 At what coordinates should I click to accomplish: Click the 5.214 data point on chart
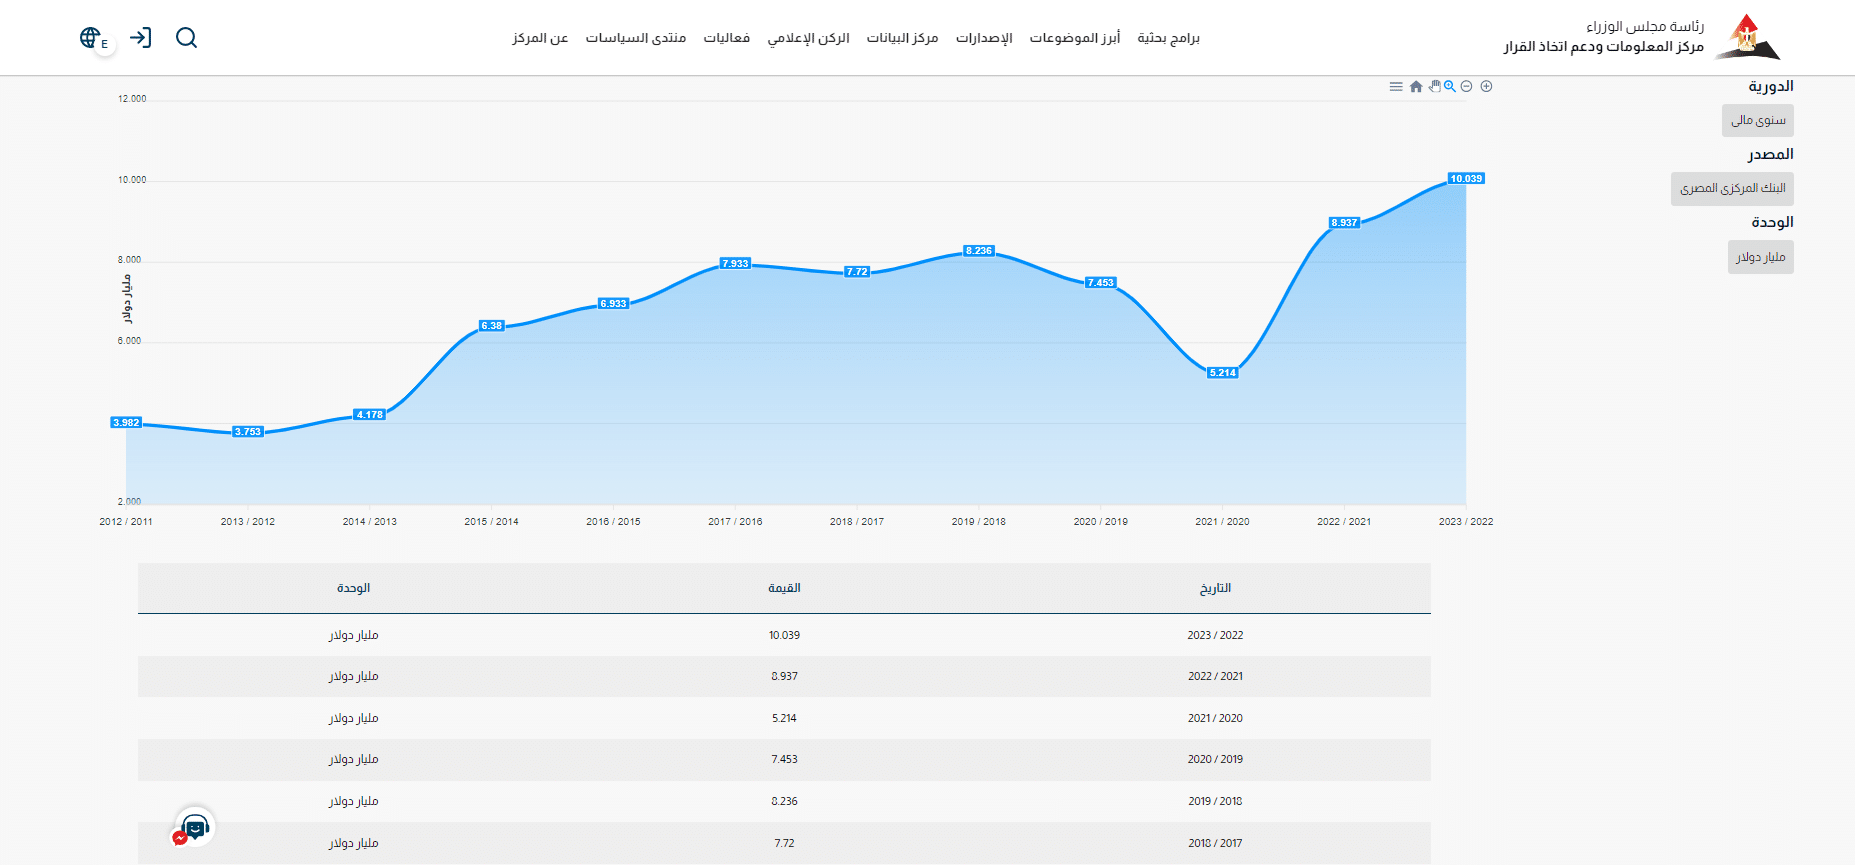pyautogui.click(x=1222, y=373)
